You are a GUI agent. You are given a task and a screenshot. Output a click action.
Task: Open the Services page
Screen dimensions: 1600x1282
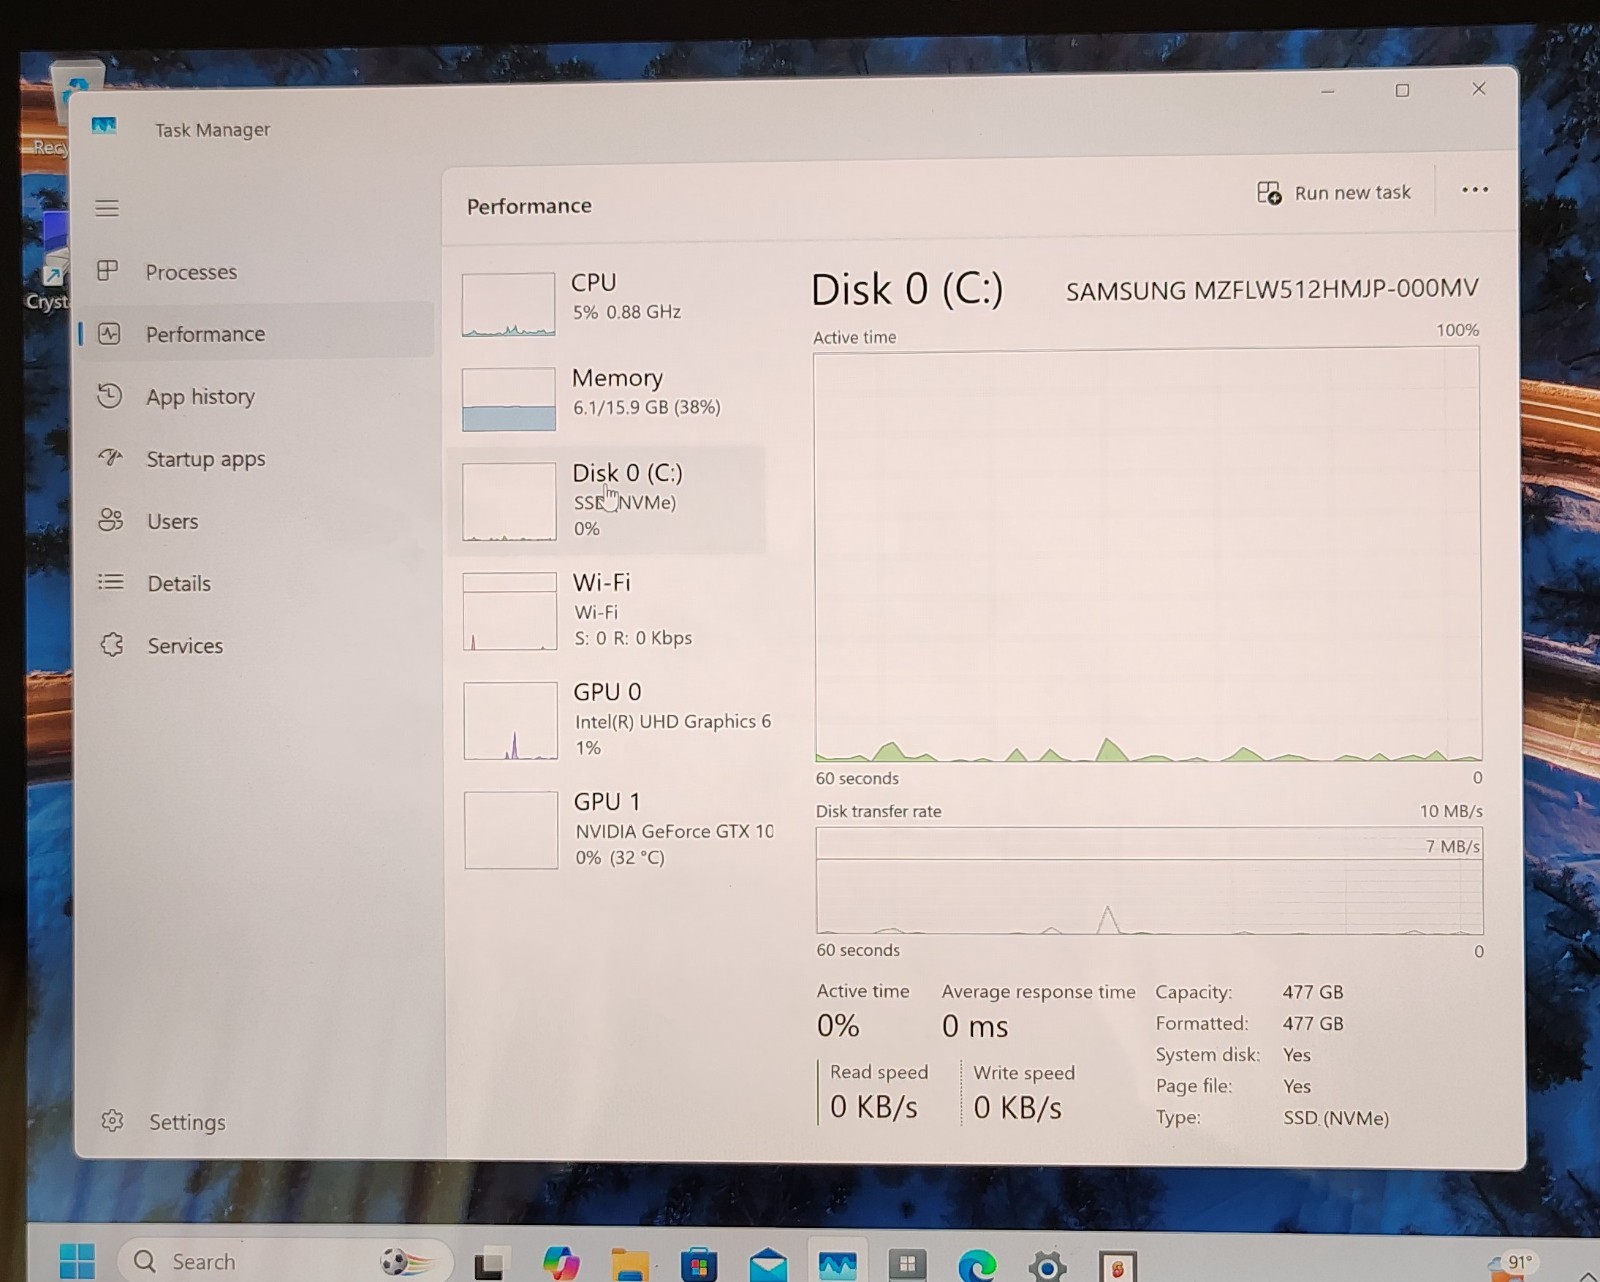click(x=256, y=645)
